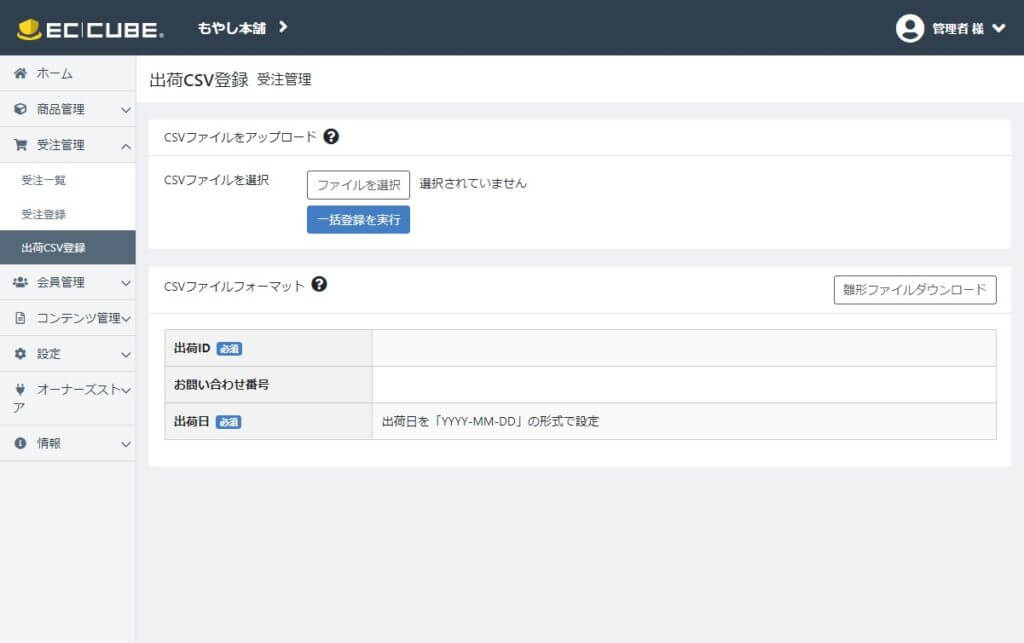The image size is (1024, 643).
Task: Open the 管理者 様 dropdown arrow
Action: point(998,28)
